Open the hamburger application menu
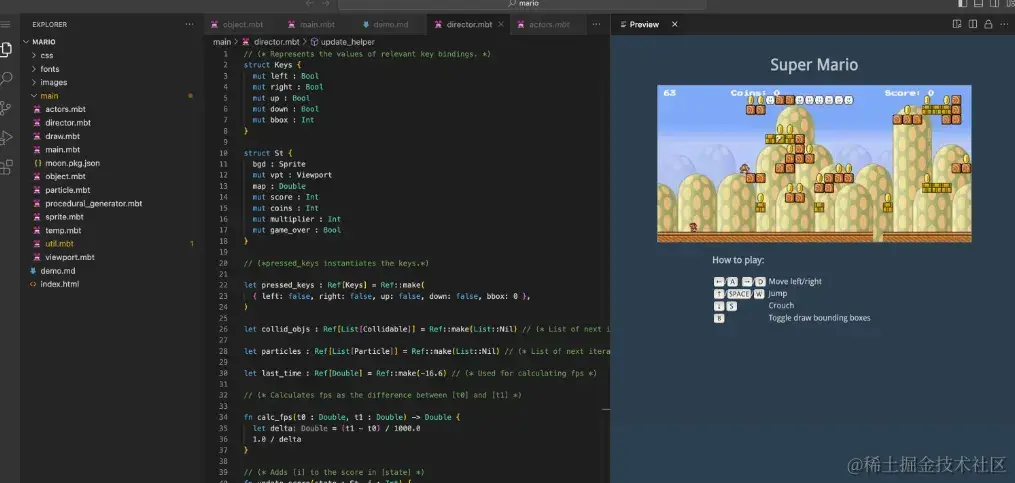 [x=5, y=25]
